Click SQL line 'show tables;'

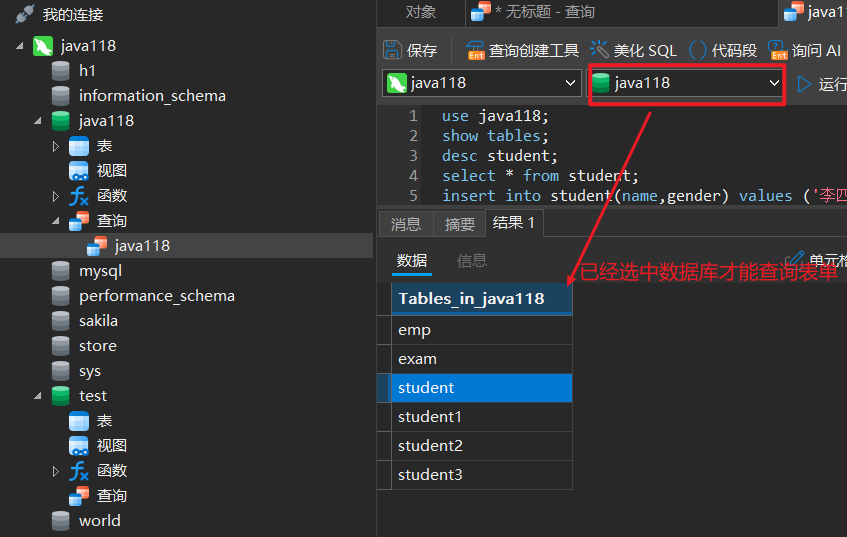click(x=495, y=136)
